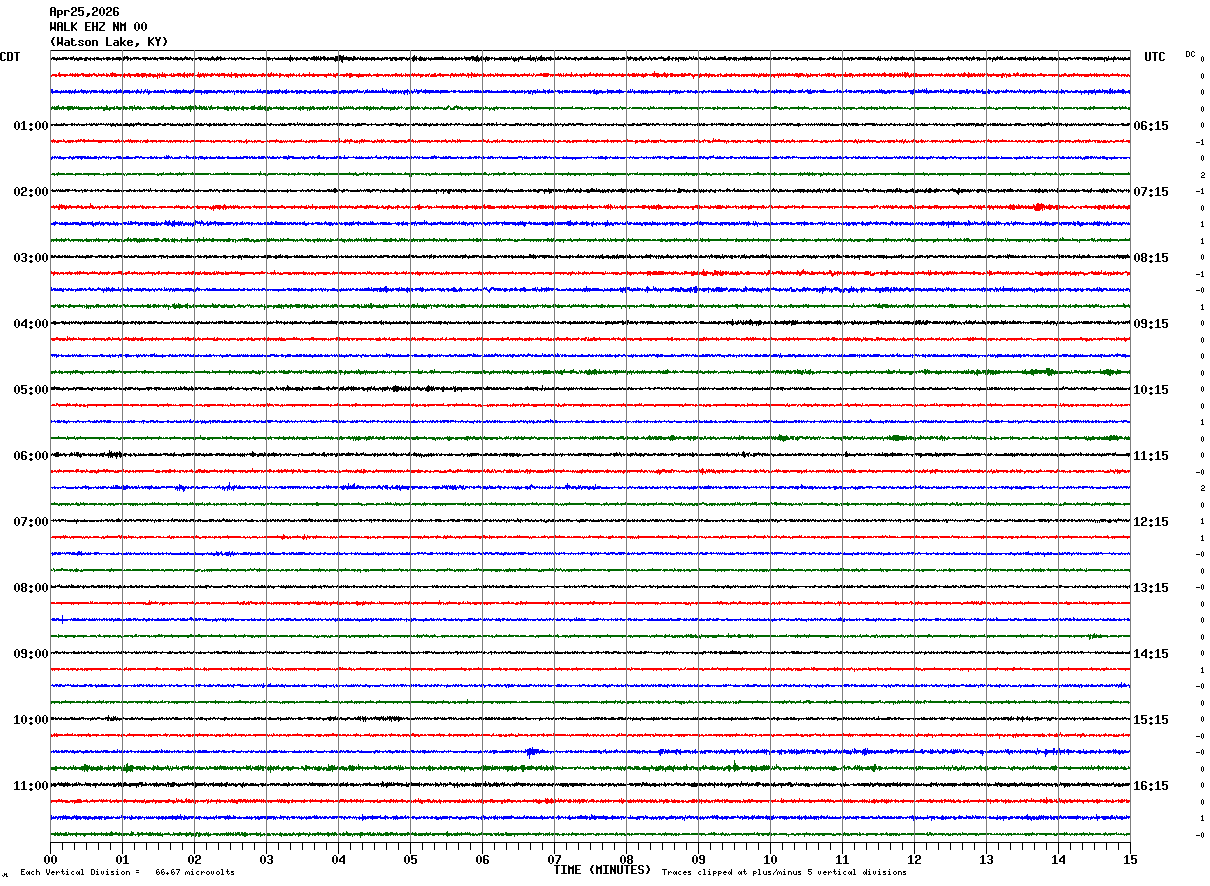
Task: Click the (Watson Lake, KY) location label
Action: 109,42
